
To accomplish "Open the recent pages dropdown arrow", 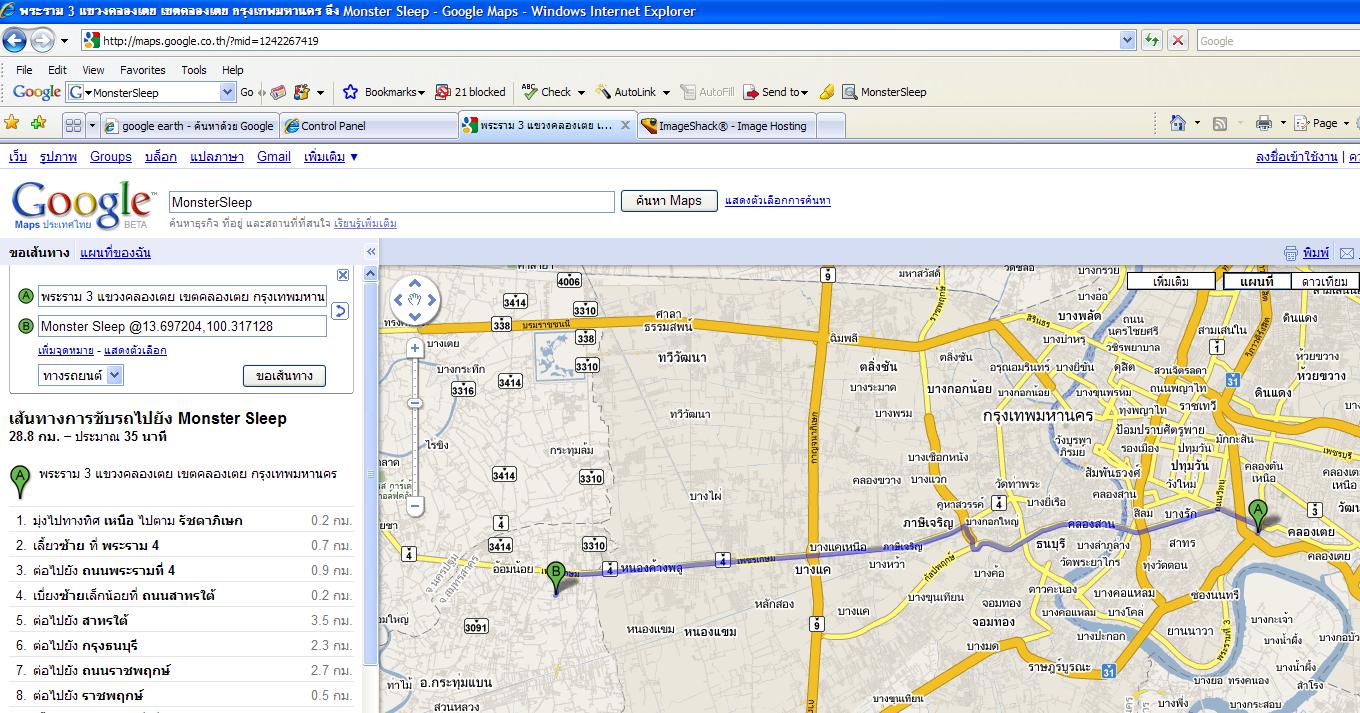I will point(64,41).
